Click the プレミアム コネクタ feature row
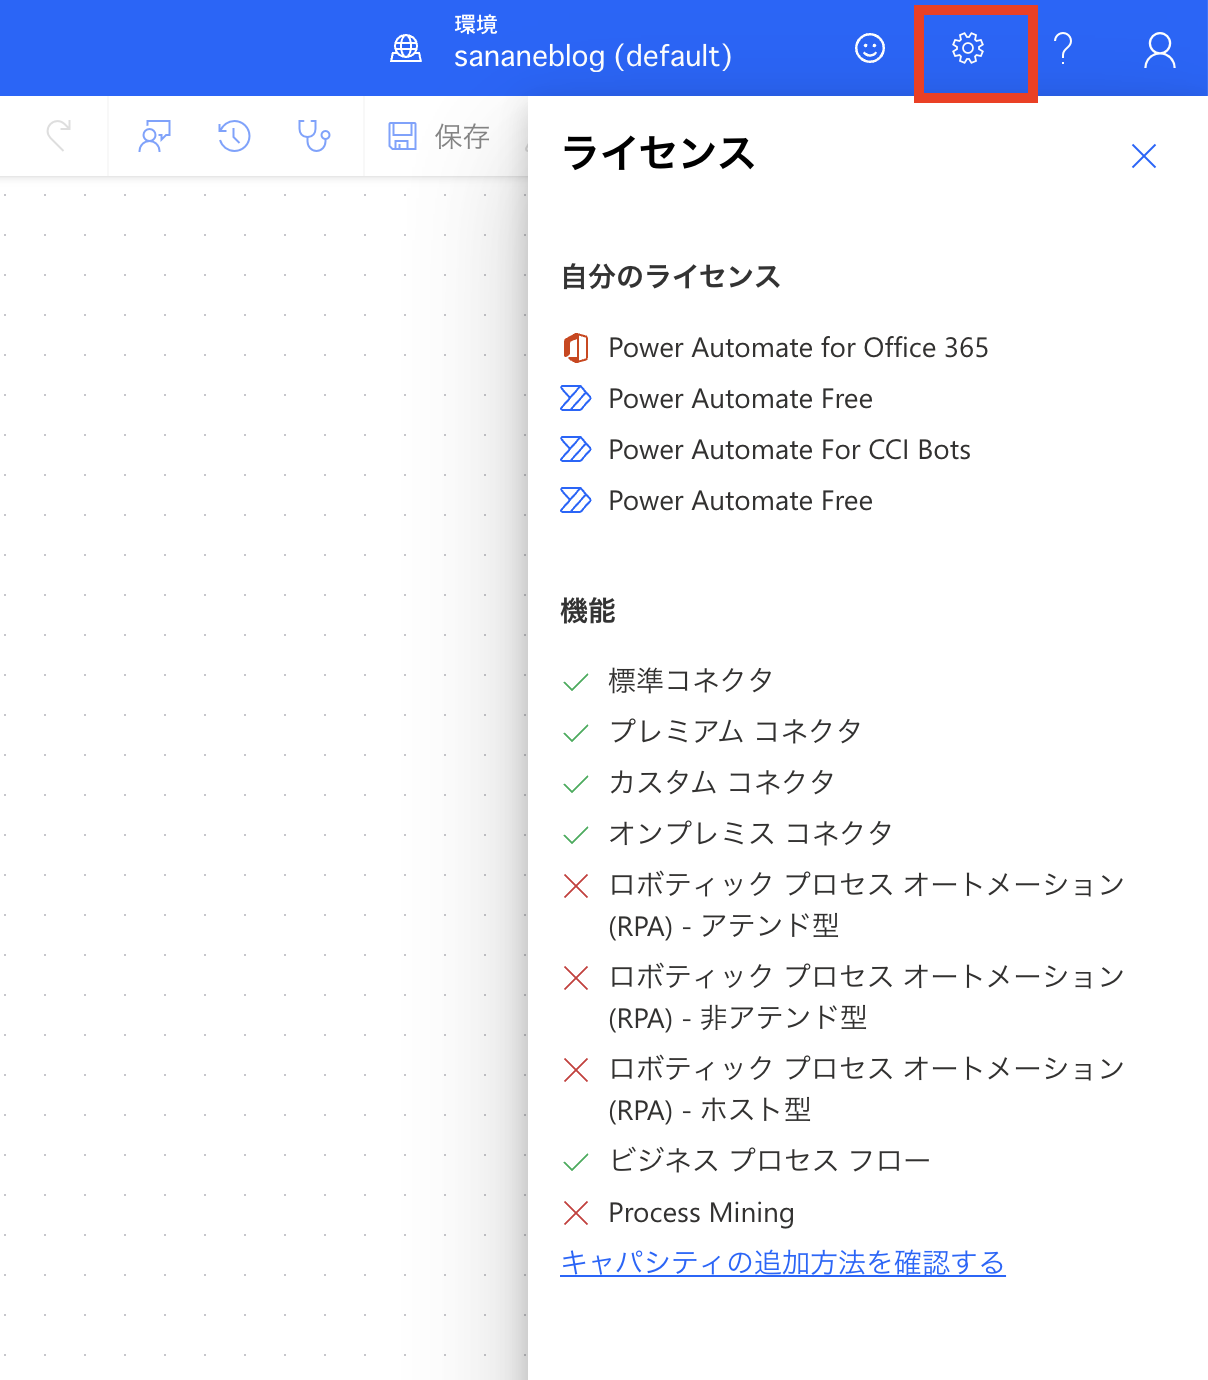 pyautogui.click(x=735, y=732)
